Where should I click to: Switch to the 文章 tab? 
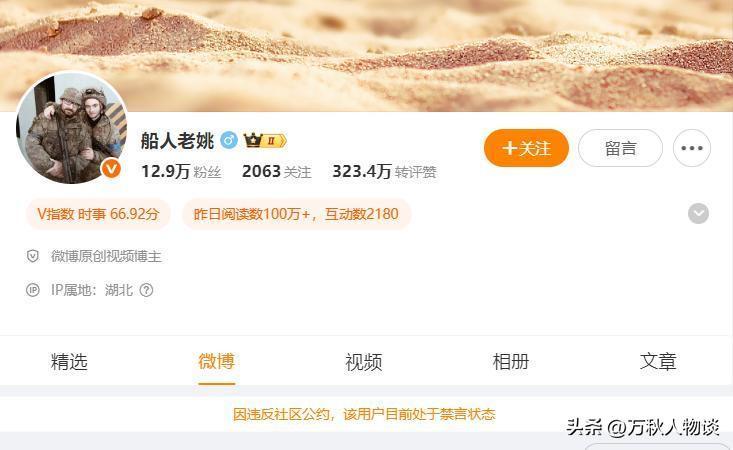[x=658, y=362]
